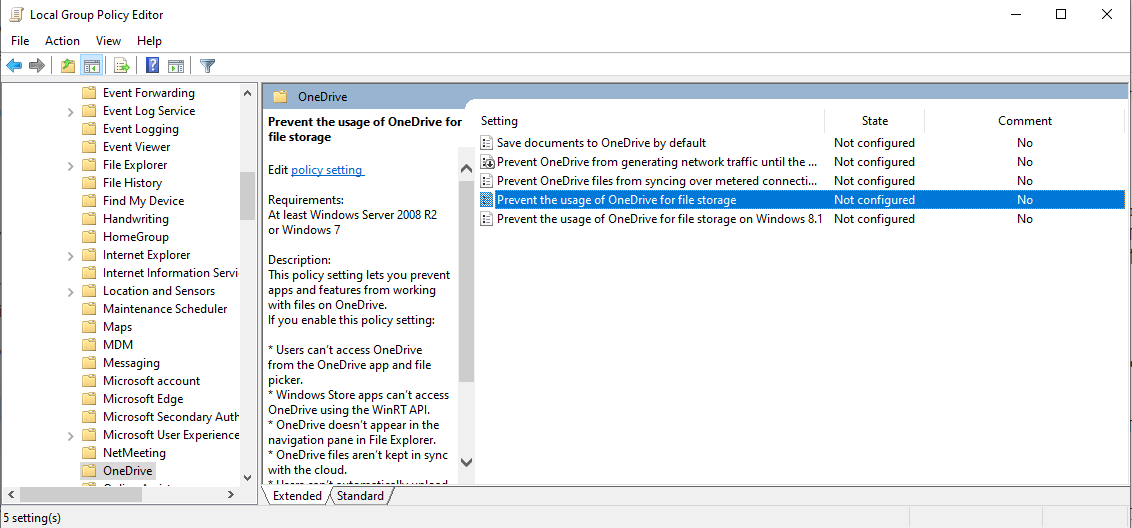
Task: Click the tree pane scroll down arrow
Action: click(248, 478)
